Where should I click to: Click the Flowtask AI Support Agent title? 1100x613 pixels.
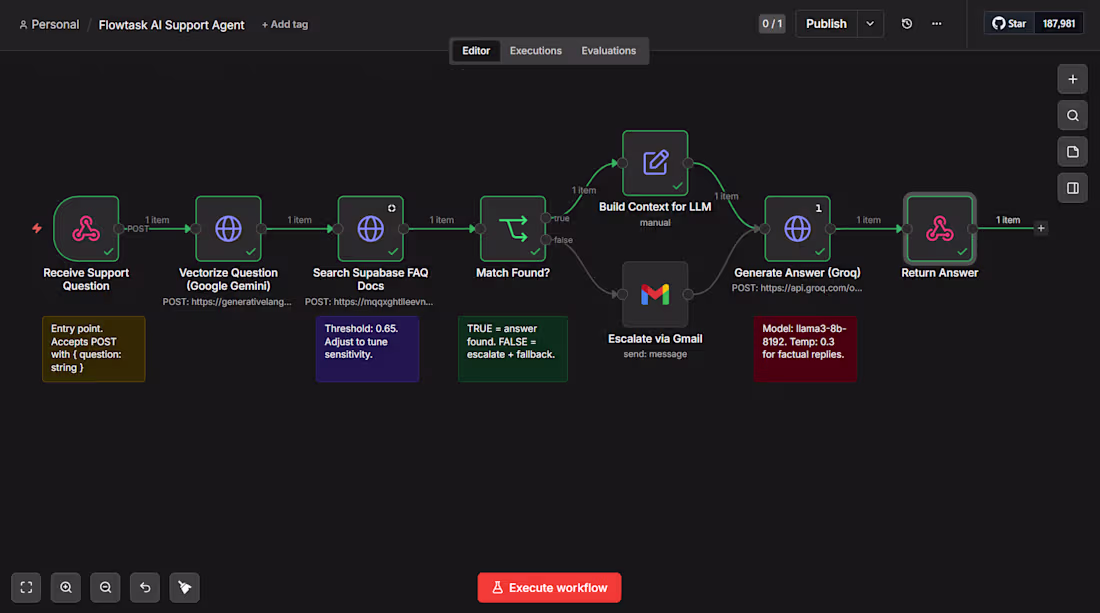pos(171,25)
